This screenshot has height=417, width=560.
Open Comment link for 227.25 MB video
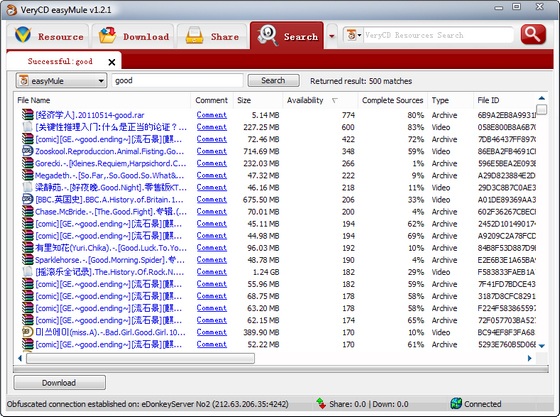(x=211, y=127)
